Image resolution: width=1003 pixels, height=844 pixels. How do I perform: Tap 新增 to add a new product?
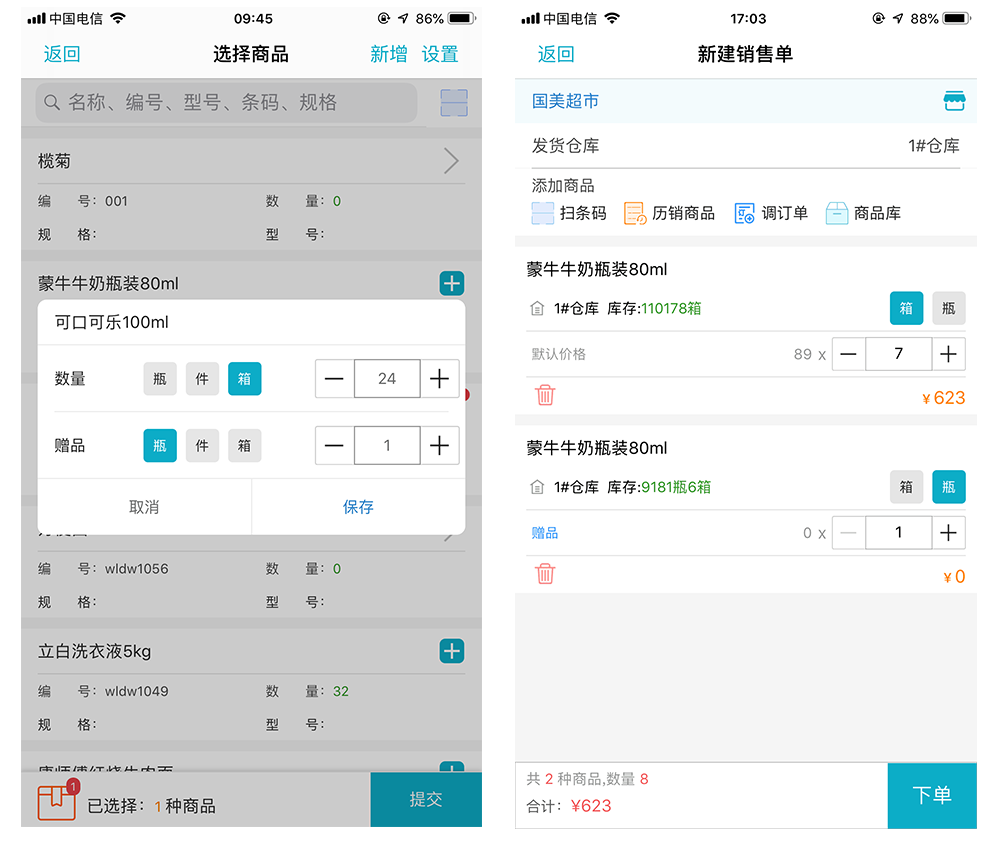(x=389, y=54)
